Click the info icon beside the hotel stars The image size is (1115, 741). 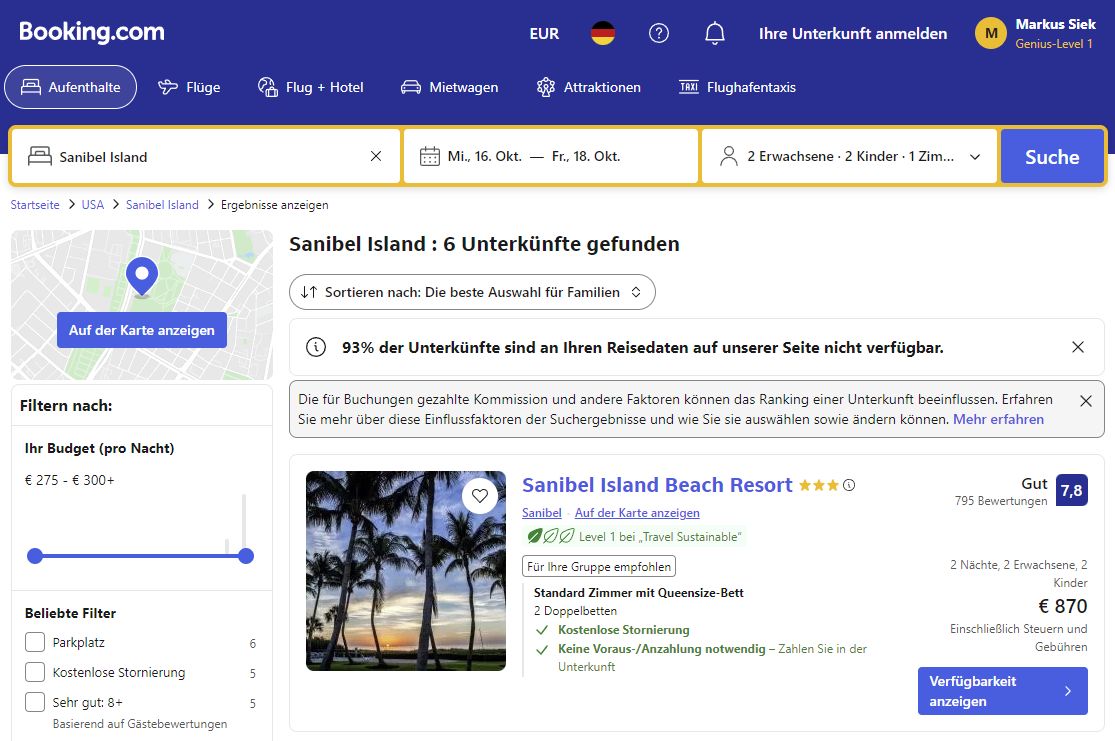point(849,485)
